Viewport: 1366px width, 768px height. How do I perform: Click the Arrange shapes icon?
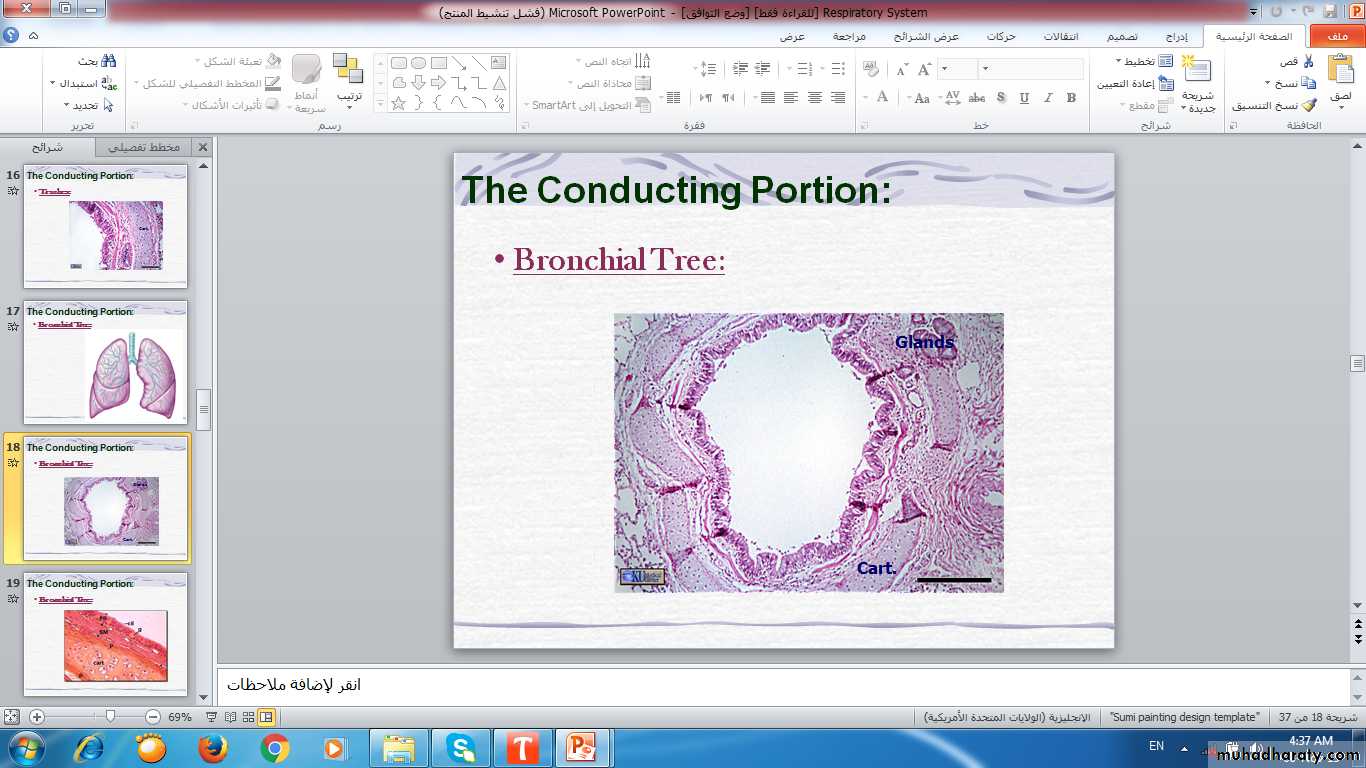(x=348, y=70)
